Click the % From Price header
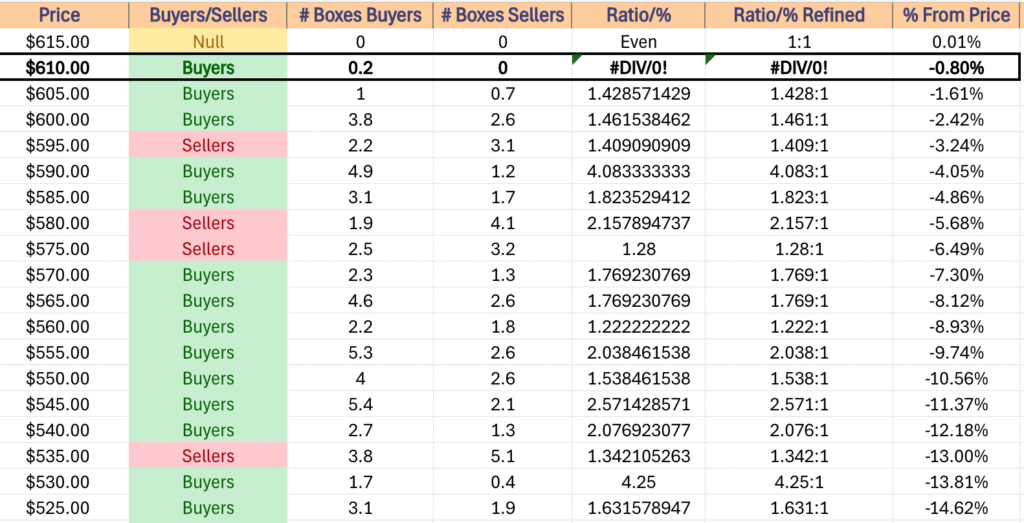Screen dimensions: 1024x523 [x=958, y=16]
